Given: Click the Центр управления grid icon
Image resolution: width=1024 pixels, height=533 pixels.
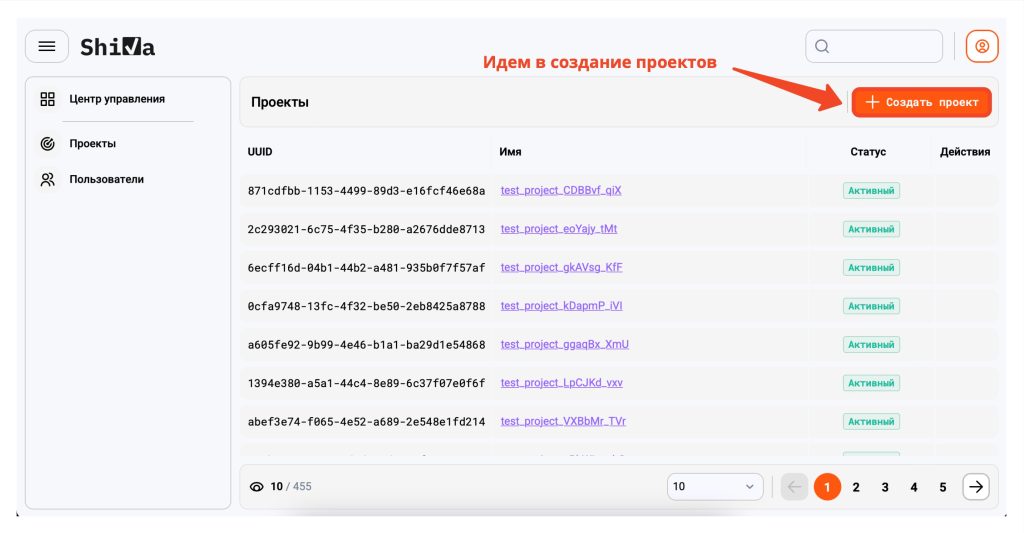Looking at the screenshot, I should click(47, 99).
